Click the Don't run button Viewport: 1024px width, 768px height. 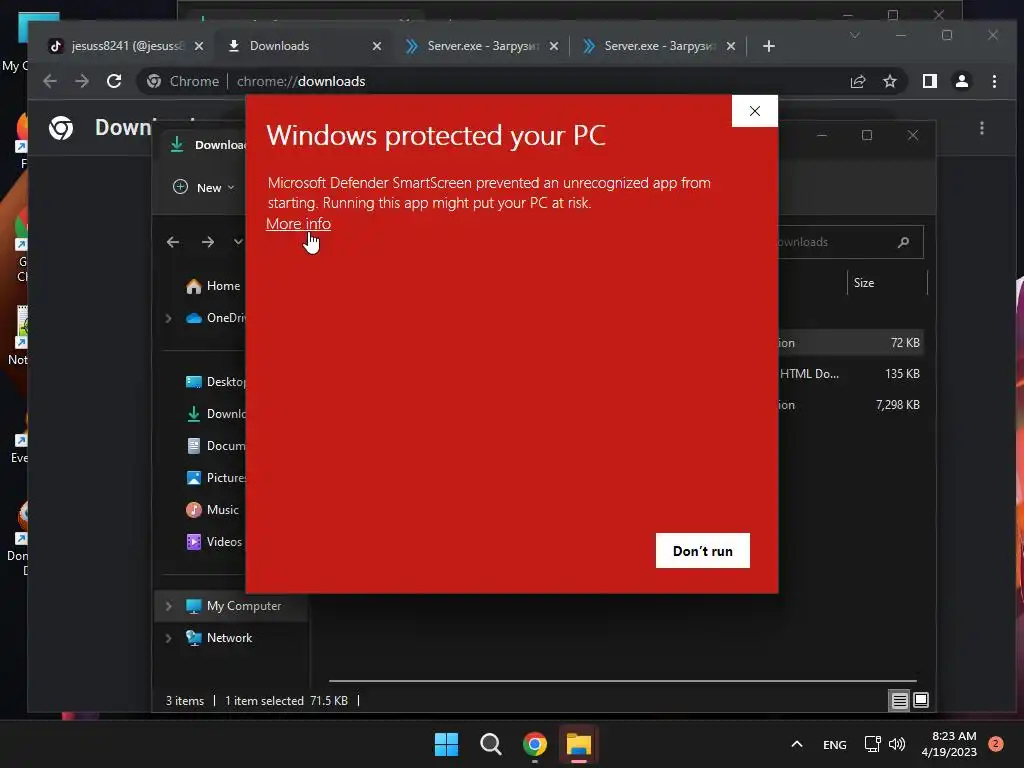pyautogui.click(x=703, y=551)
